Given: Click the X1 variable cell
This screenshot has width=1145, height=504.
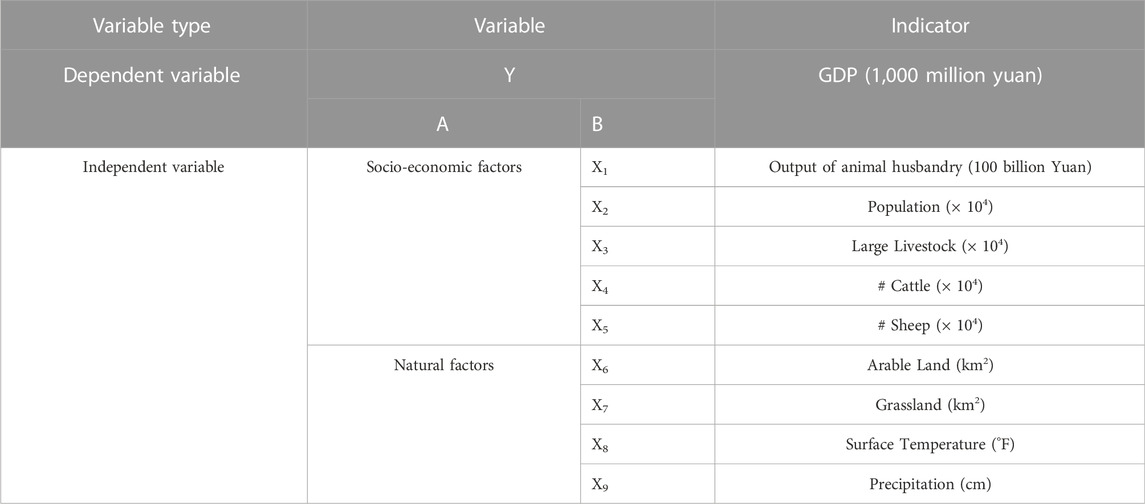Looking at the screenshot, I should 647,167.
